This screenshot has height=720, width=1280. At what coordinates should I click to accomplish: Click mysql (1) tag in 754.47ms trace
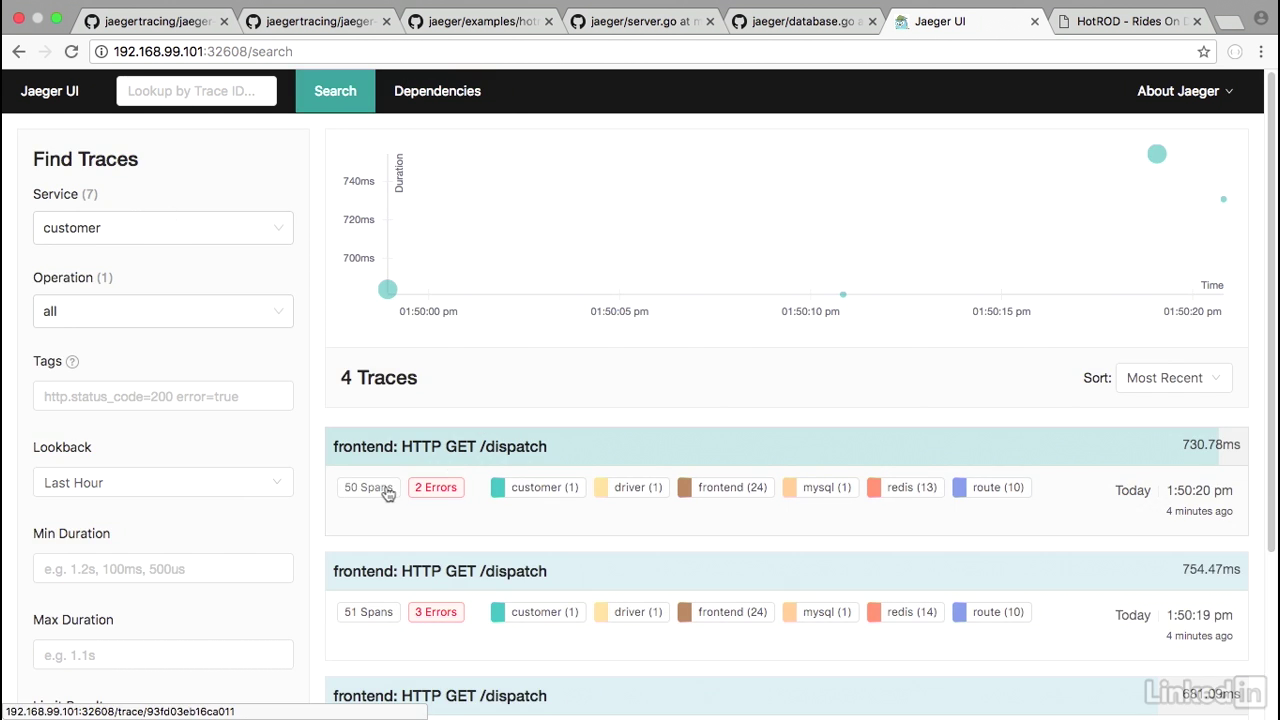[x=819, y=612]
